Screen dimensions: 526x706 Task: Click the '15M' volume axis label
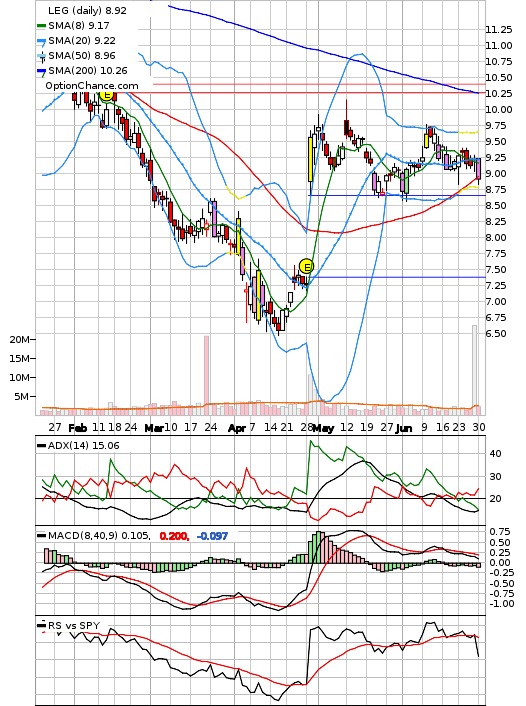pyautogui.click(x=19, y=358)
